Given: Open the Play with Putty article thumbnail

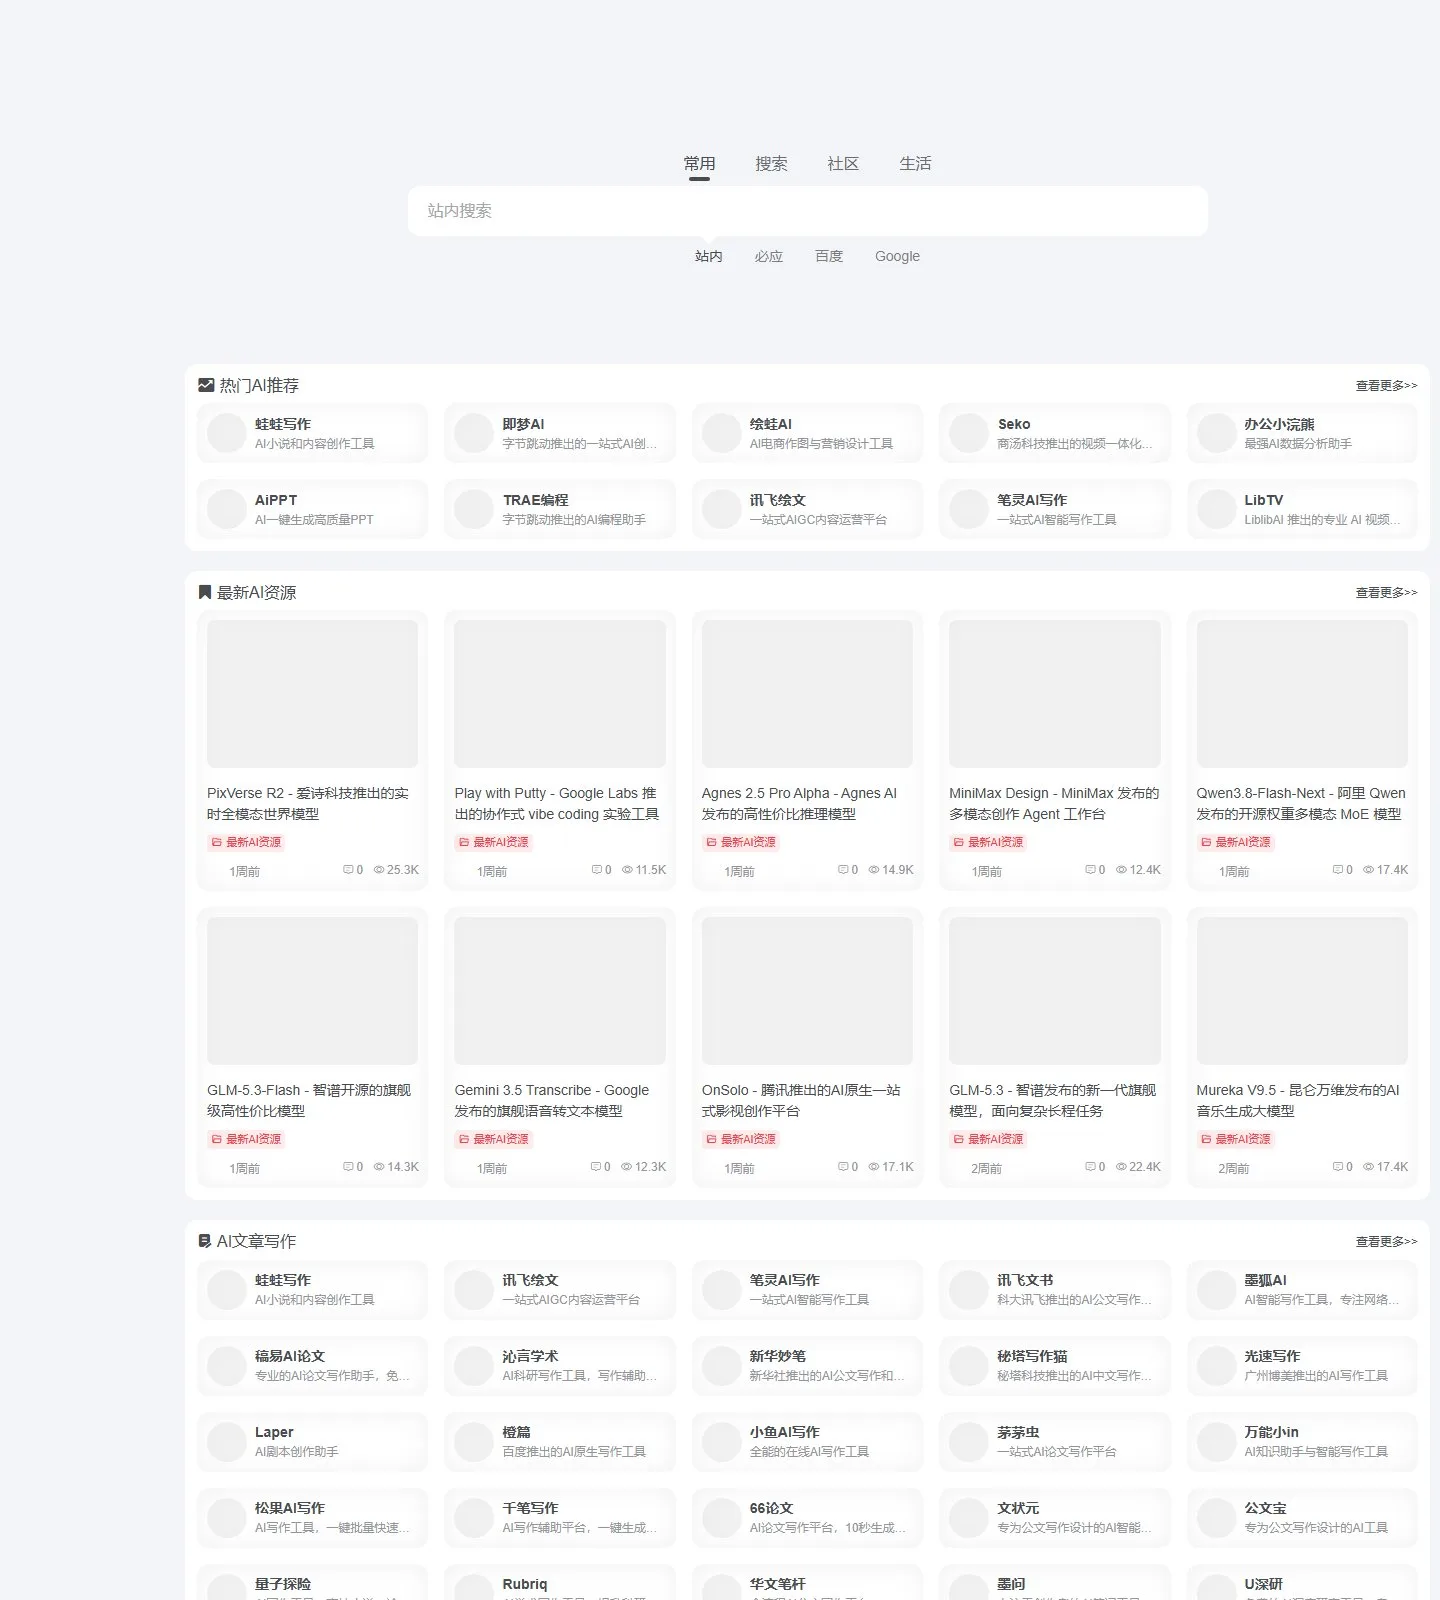Looking at the screenshot, I should pyautogui.click(x=560, y=694).
